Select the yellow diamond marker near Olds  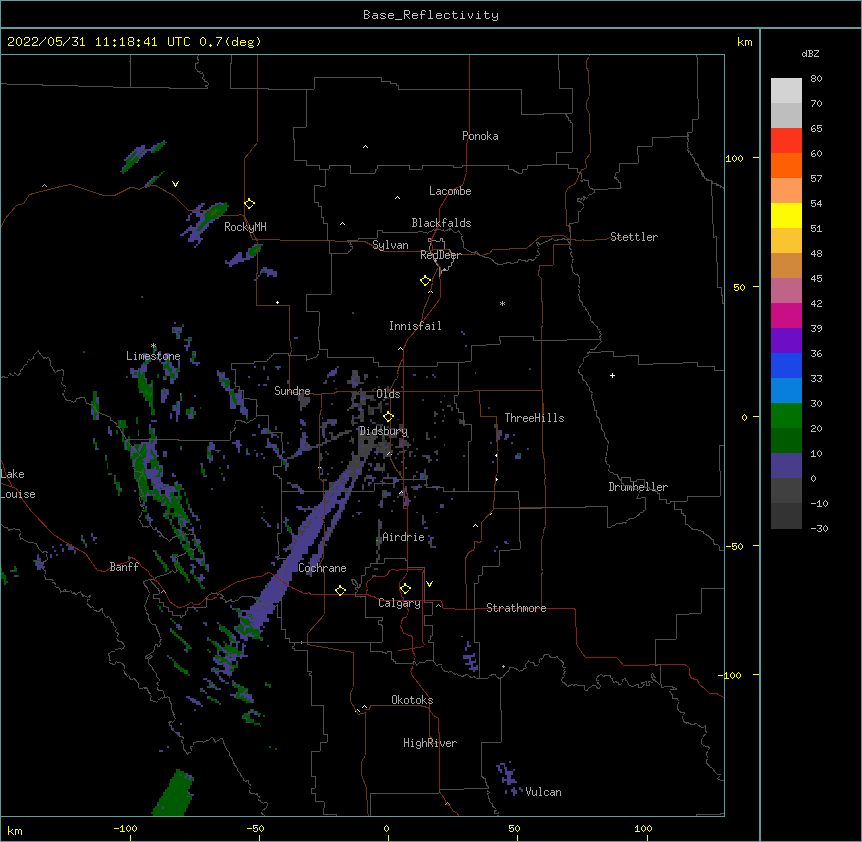[388, 417]
